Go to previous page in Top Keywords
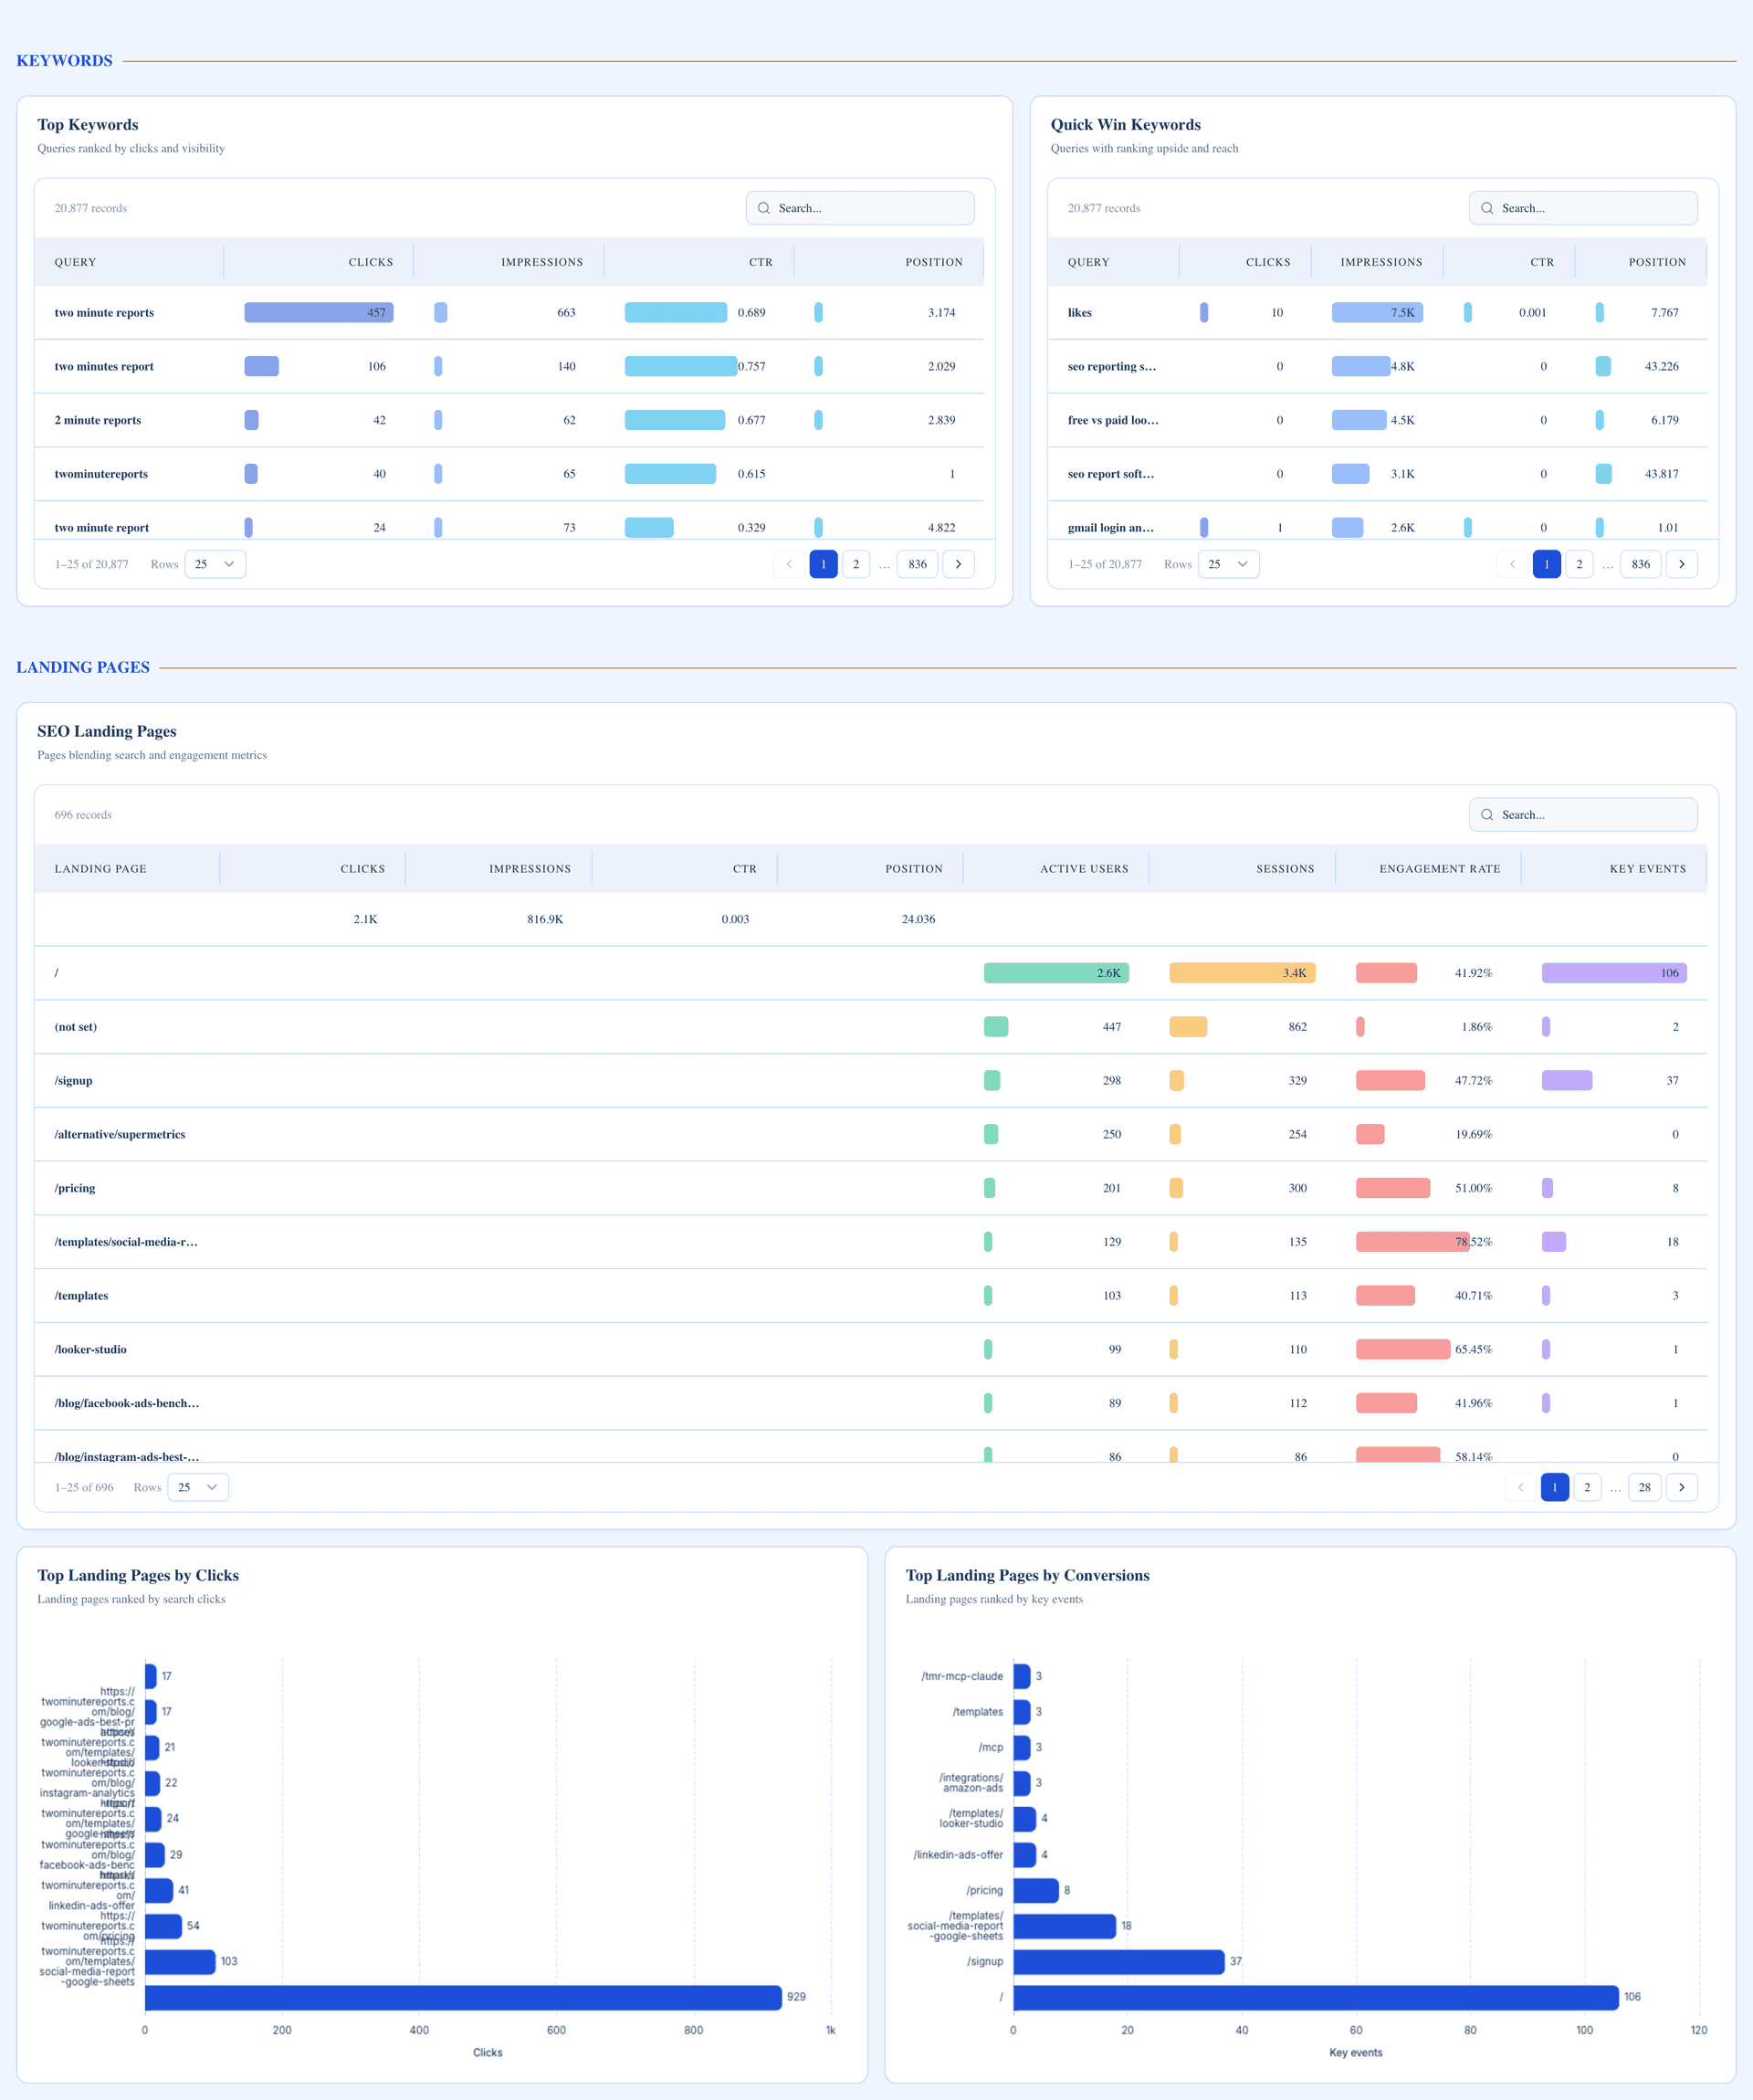The width and height of the screenshot is (1753, 2100). point(789,564)
